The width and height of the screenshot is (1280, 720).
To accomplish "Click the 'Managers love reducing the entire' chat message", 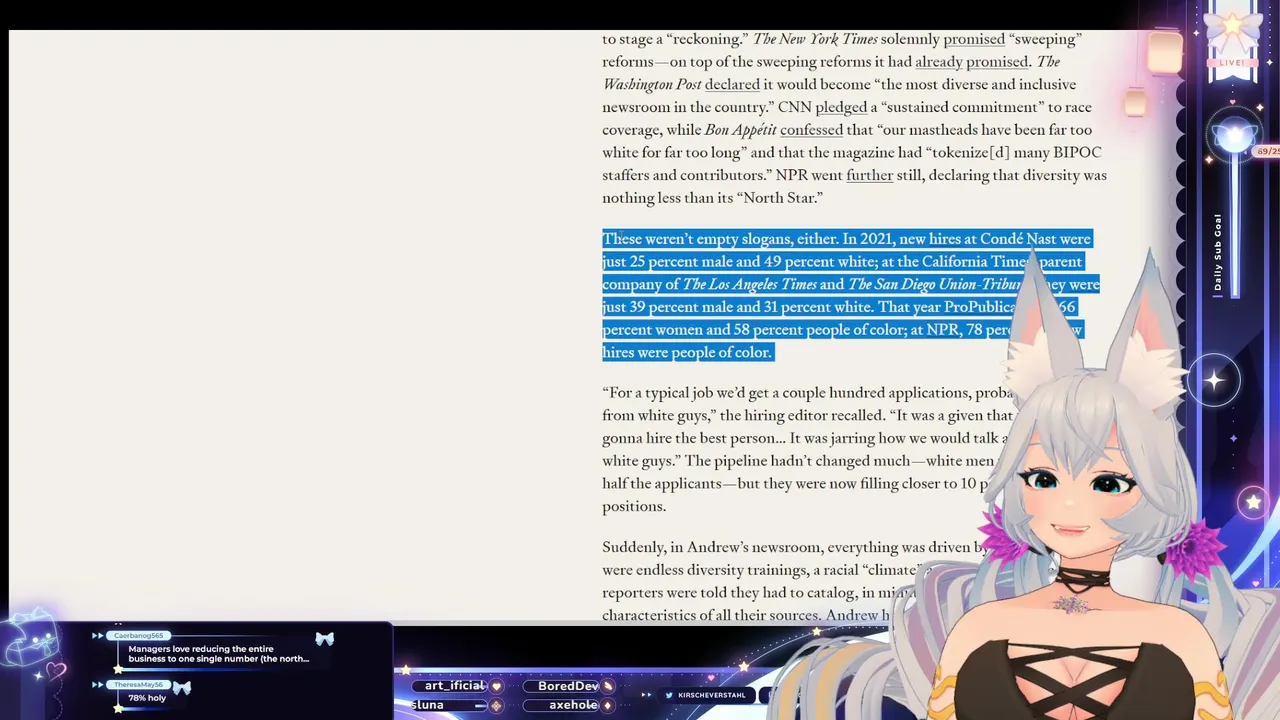I will pos(218,654).
